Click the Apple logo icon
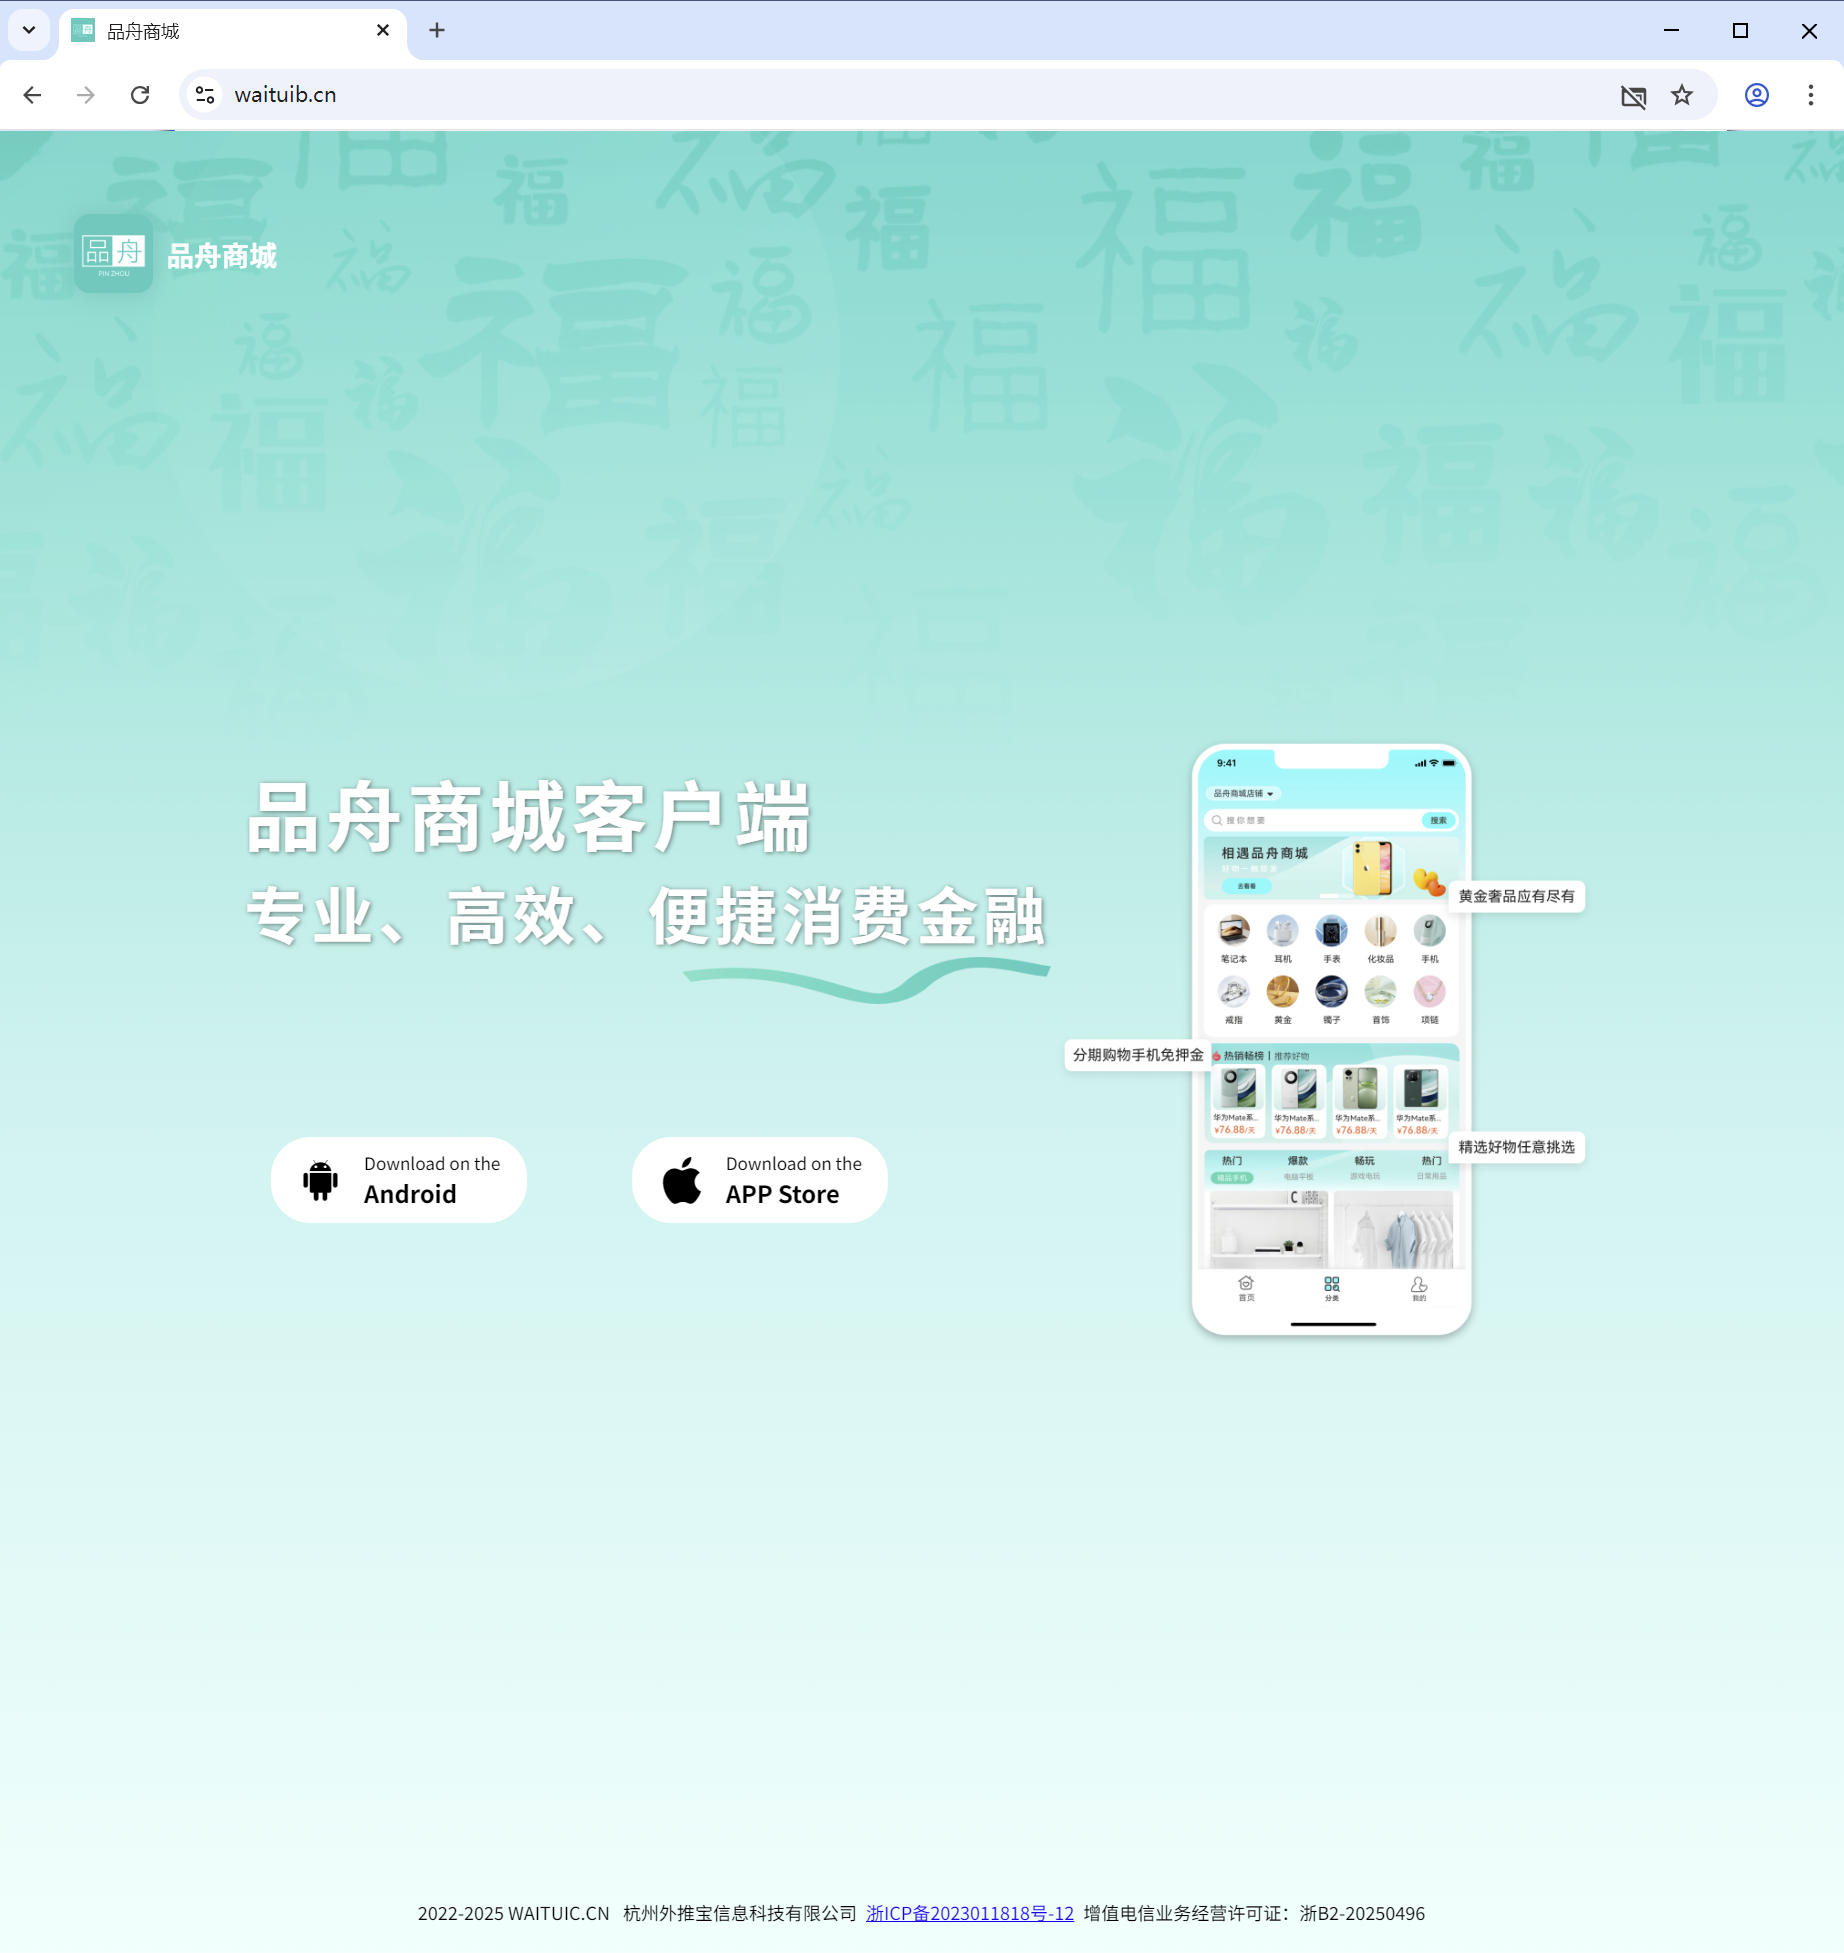The width and height of the screenshot is (1844, 1953). coord(682,1180)
